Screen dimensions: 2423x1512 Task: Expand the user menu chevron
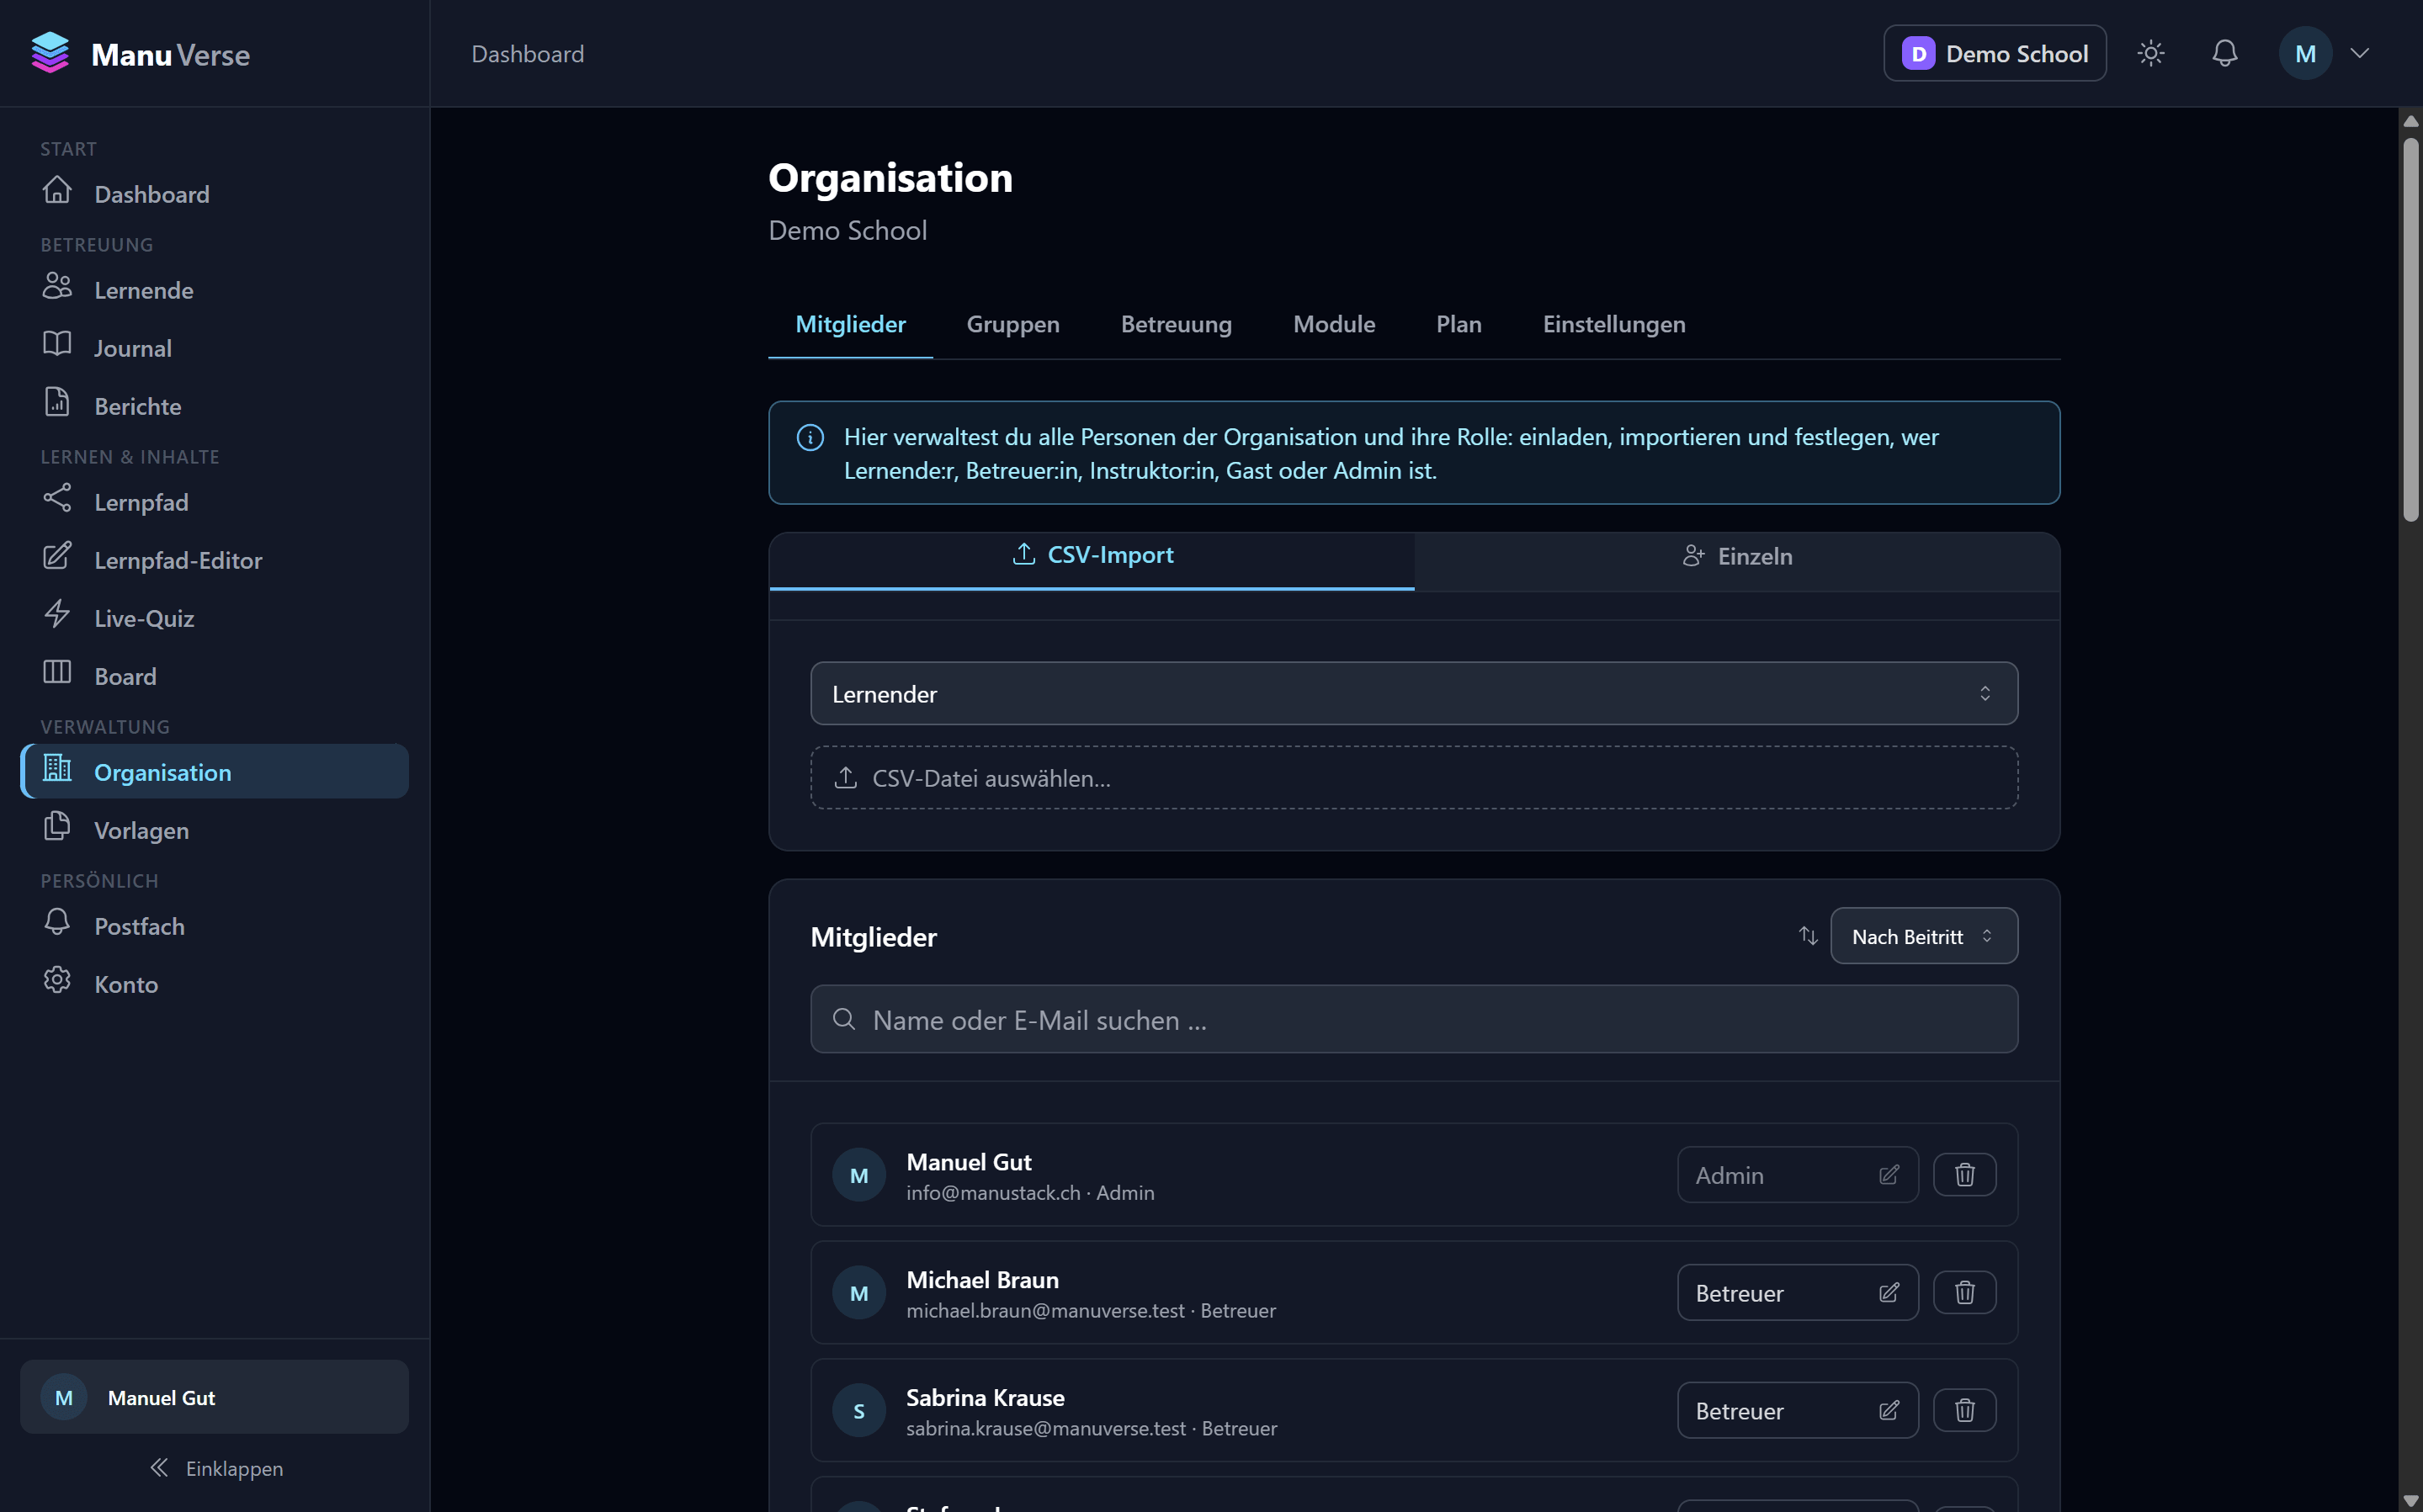click(2359, 53)
